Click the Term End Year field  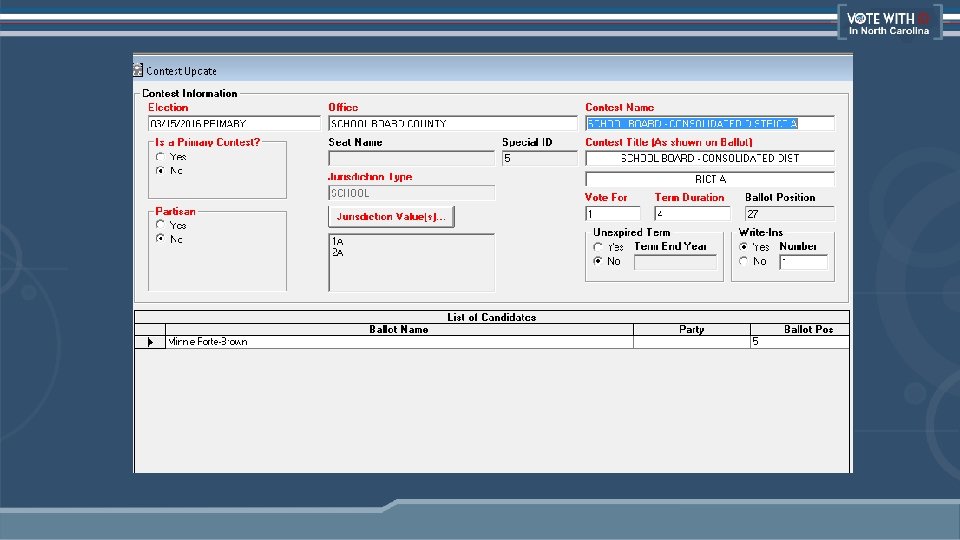point(675,263)
